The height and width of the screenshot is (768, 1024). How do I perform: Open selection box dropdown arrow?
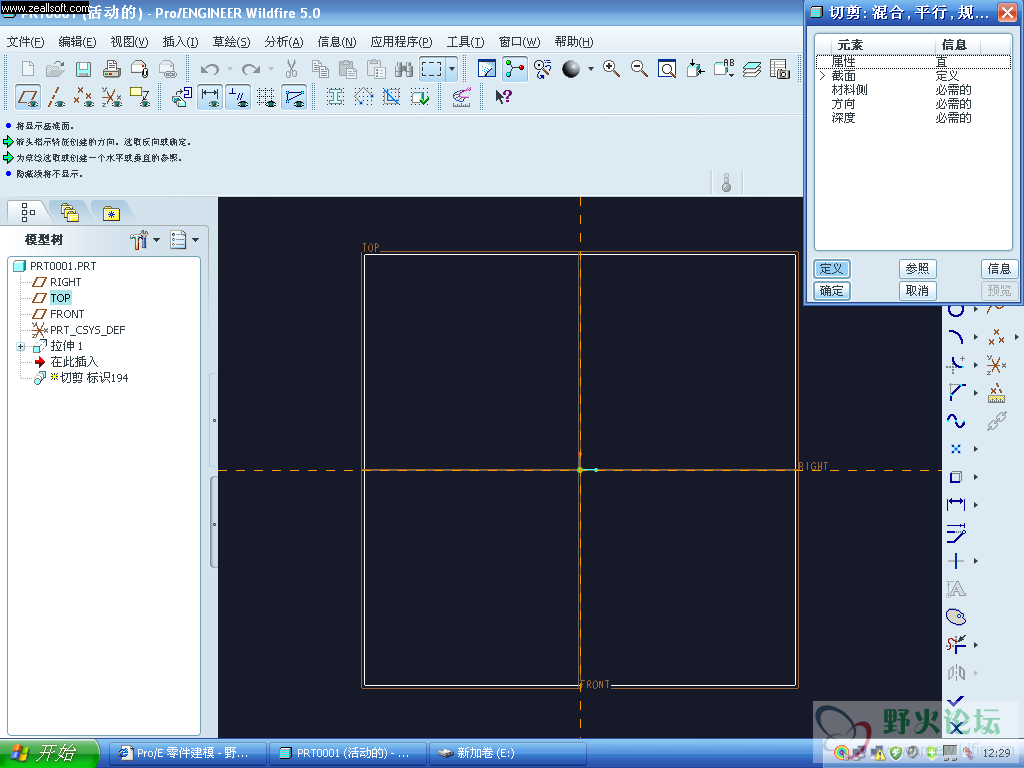point(452,69)
